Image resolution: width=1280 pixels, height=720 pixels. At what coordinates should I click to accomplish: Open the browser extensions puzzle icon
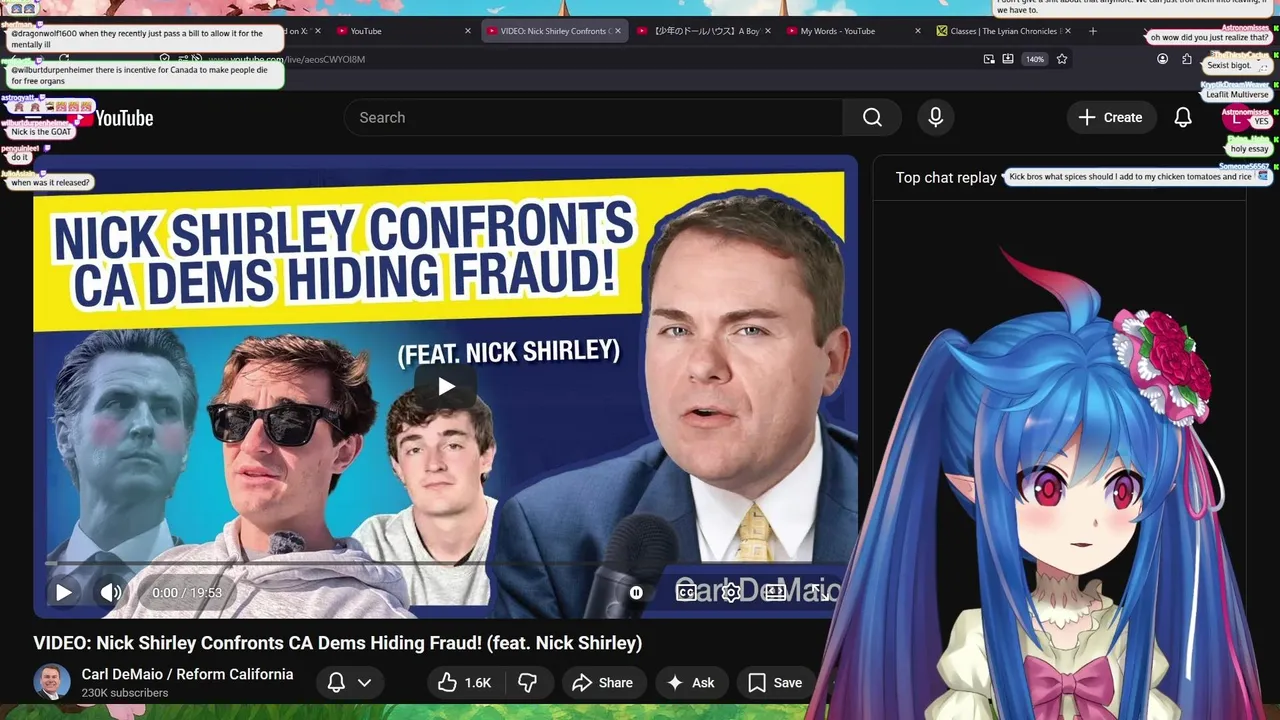click(x=1186, y=59)
